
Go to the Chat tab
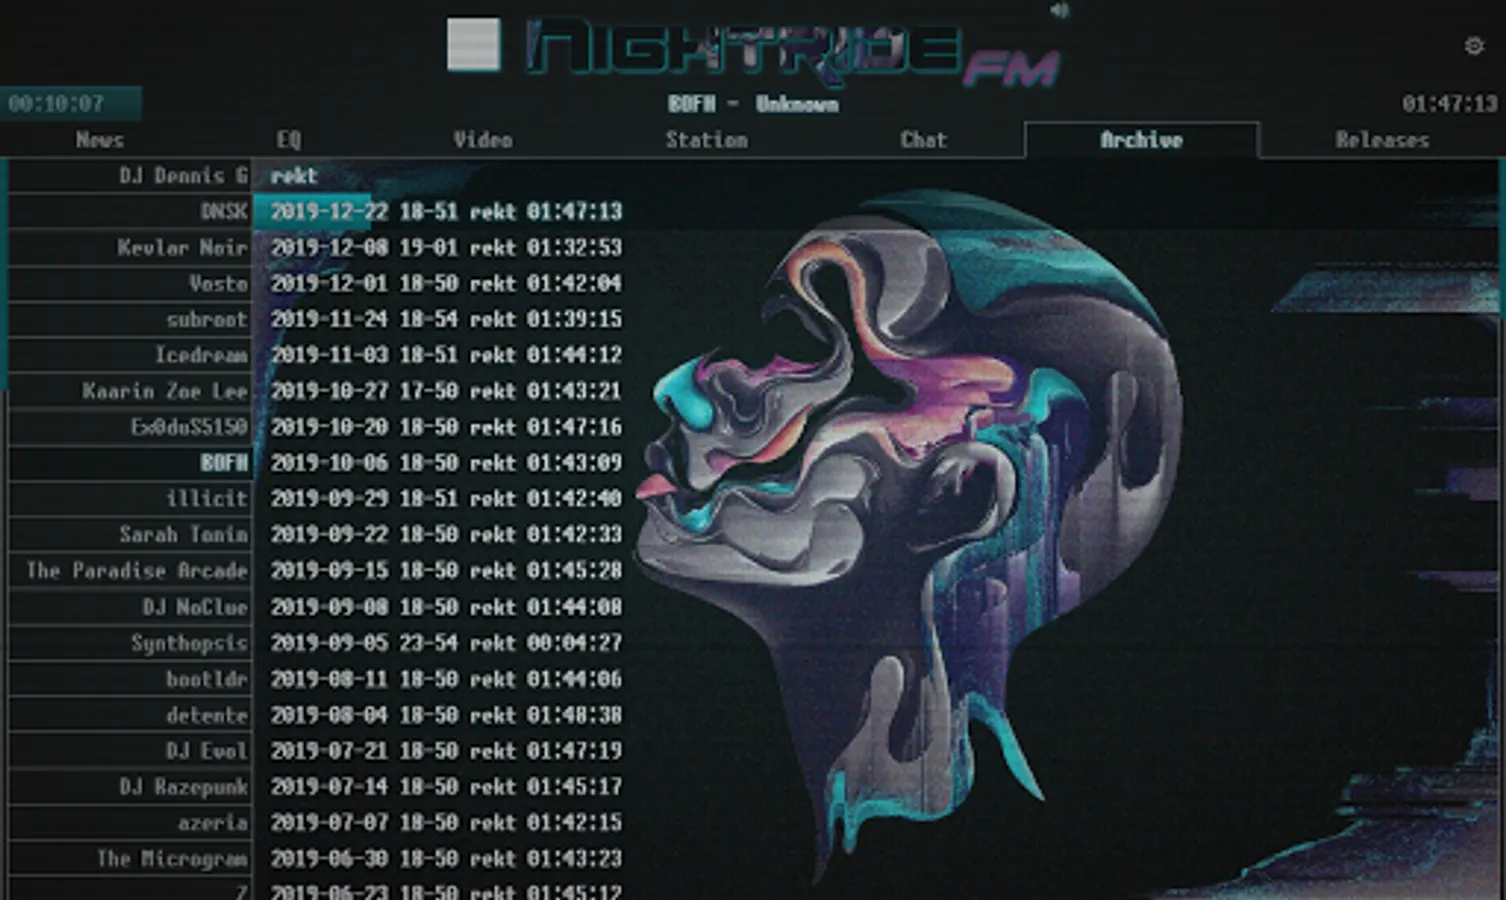coord(923,140)
